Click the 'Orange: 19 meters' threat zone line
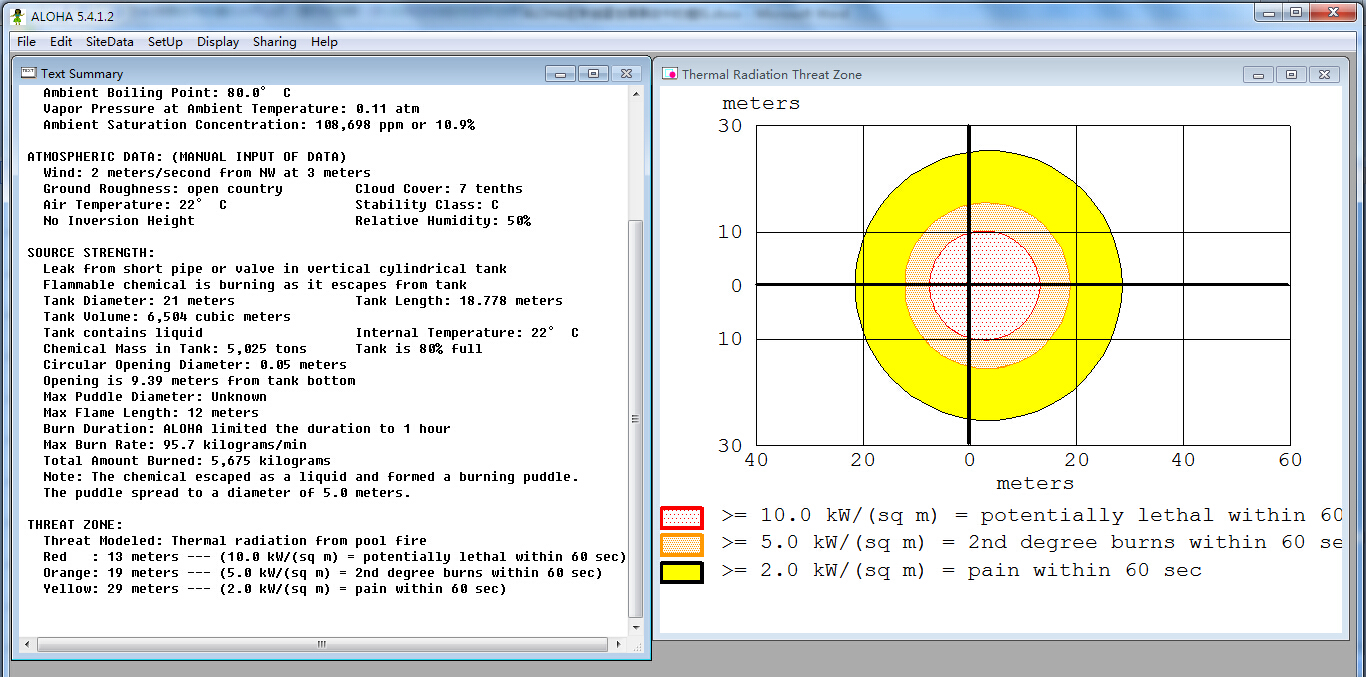Screen dimensions: 1366x677 tap(323, 573)
